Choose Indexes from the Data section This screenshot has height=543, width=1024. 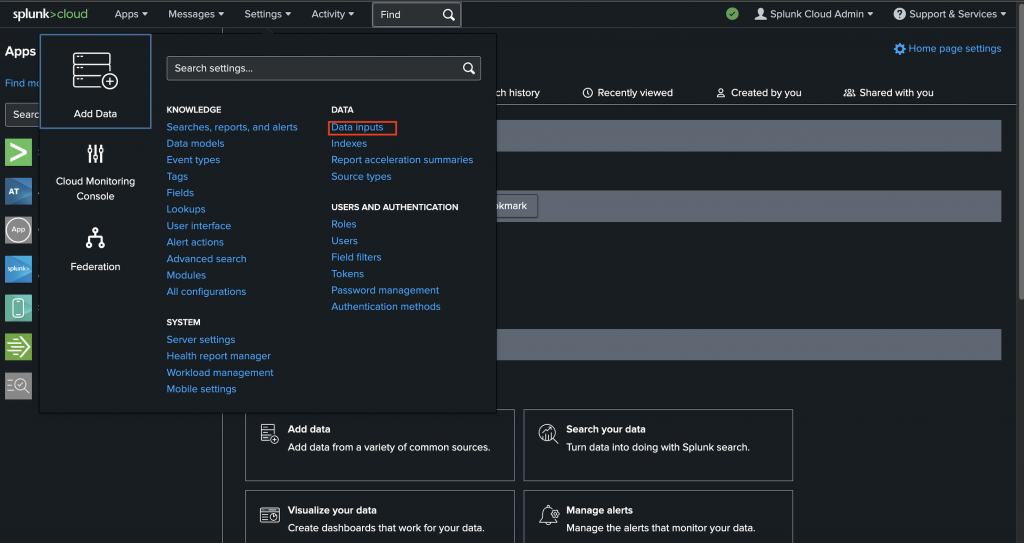point(349,144)
